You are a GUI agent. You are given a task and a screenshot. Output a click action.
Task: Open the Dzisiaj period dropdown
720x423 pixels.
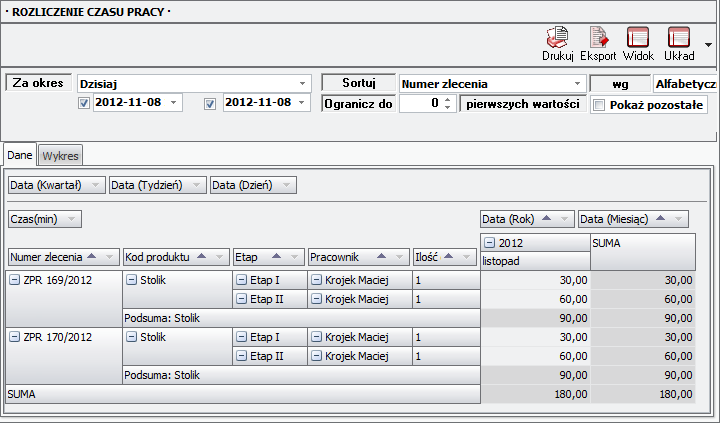302,84
